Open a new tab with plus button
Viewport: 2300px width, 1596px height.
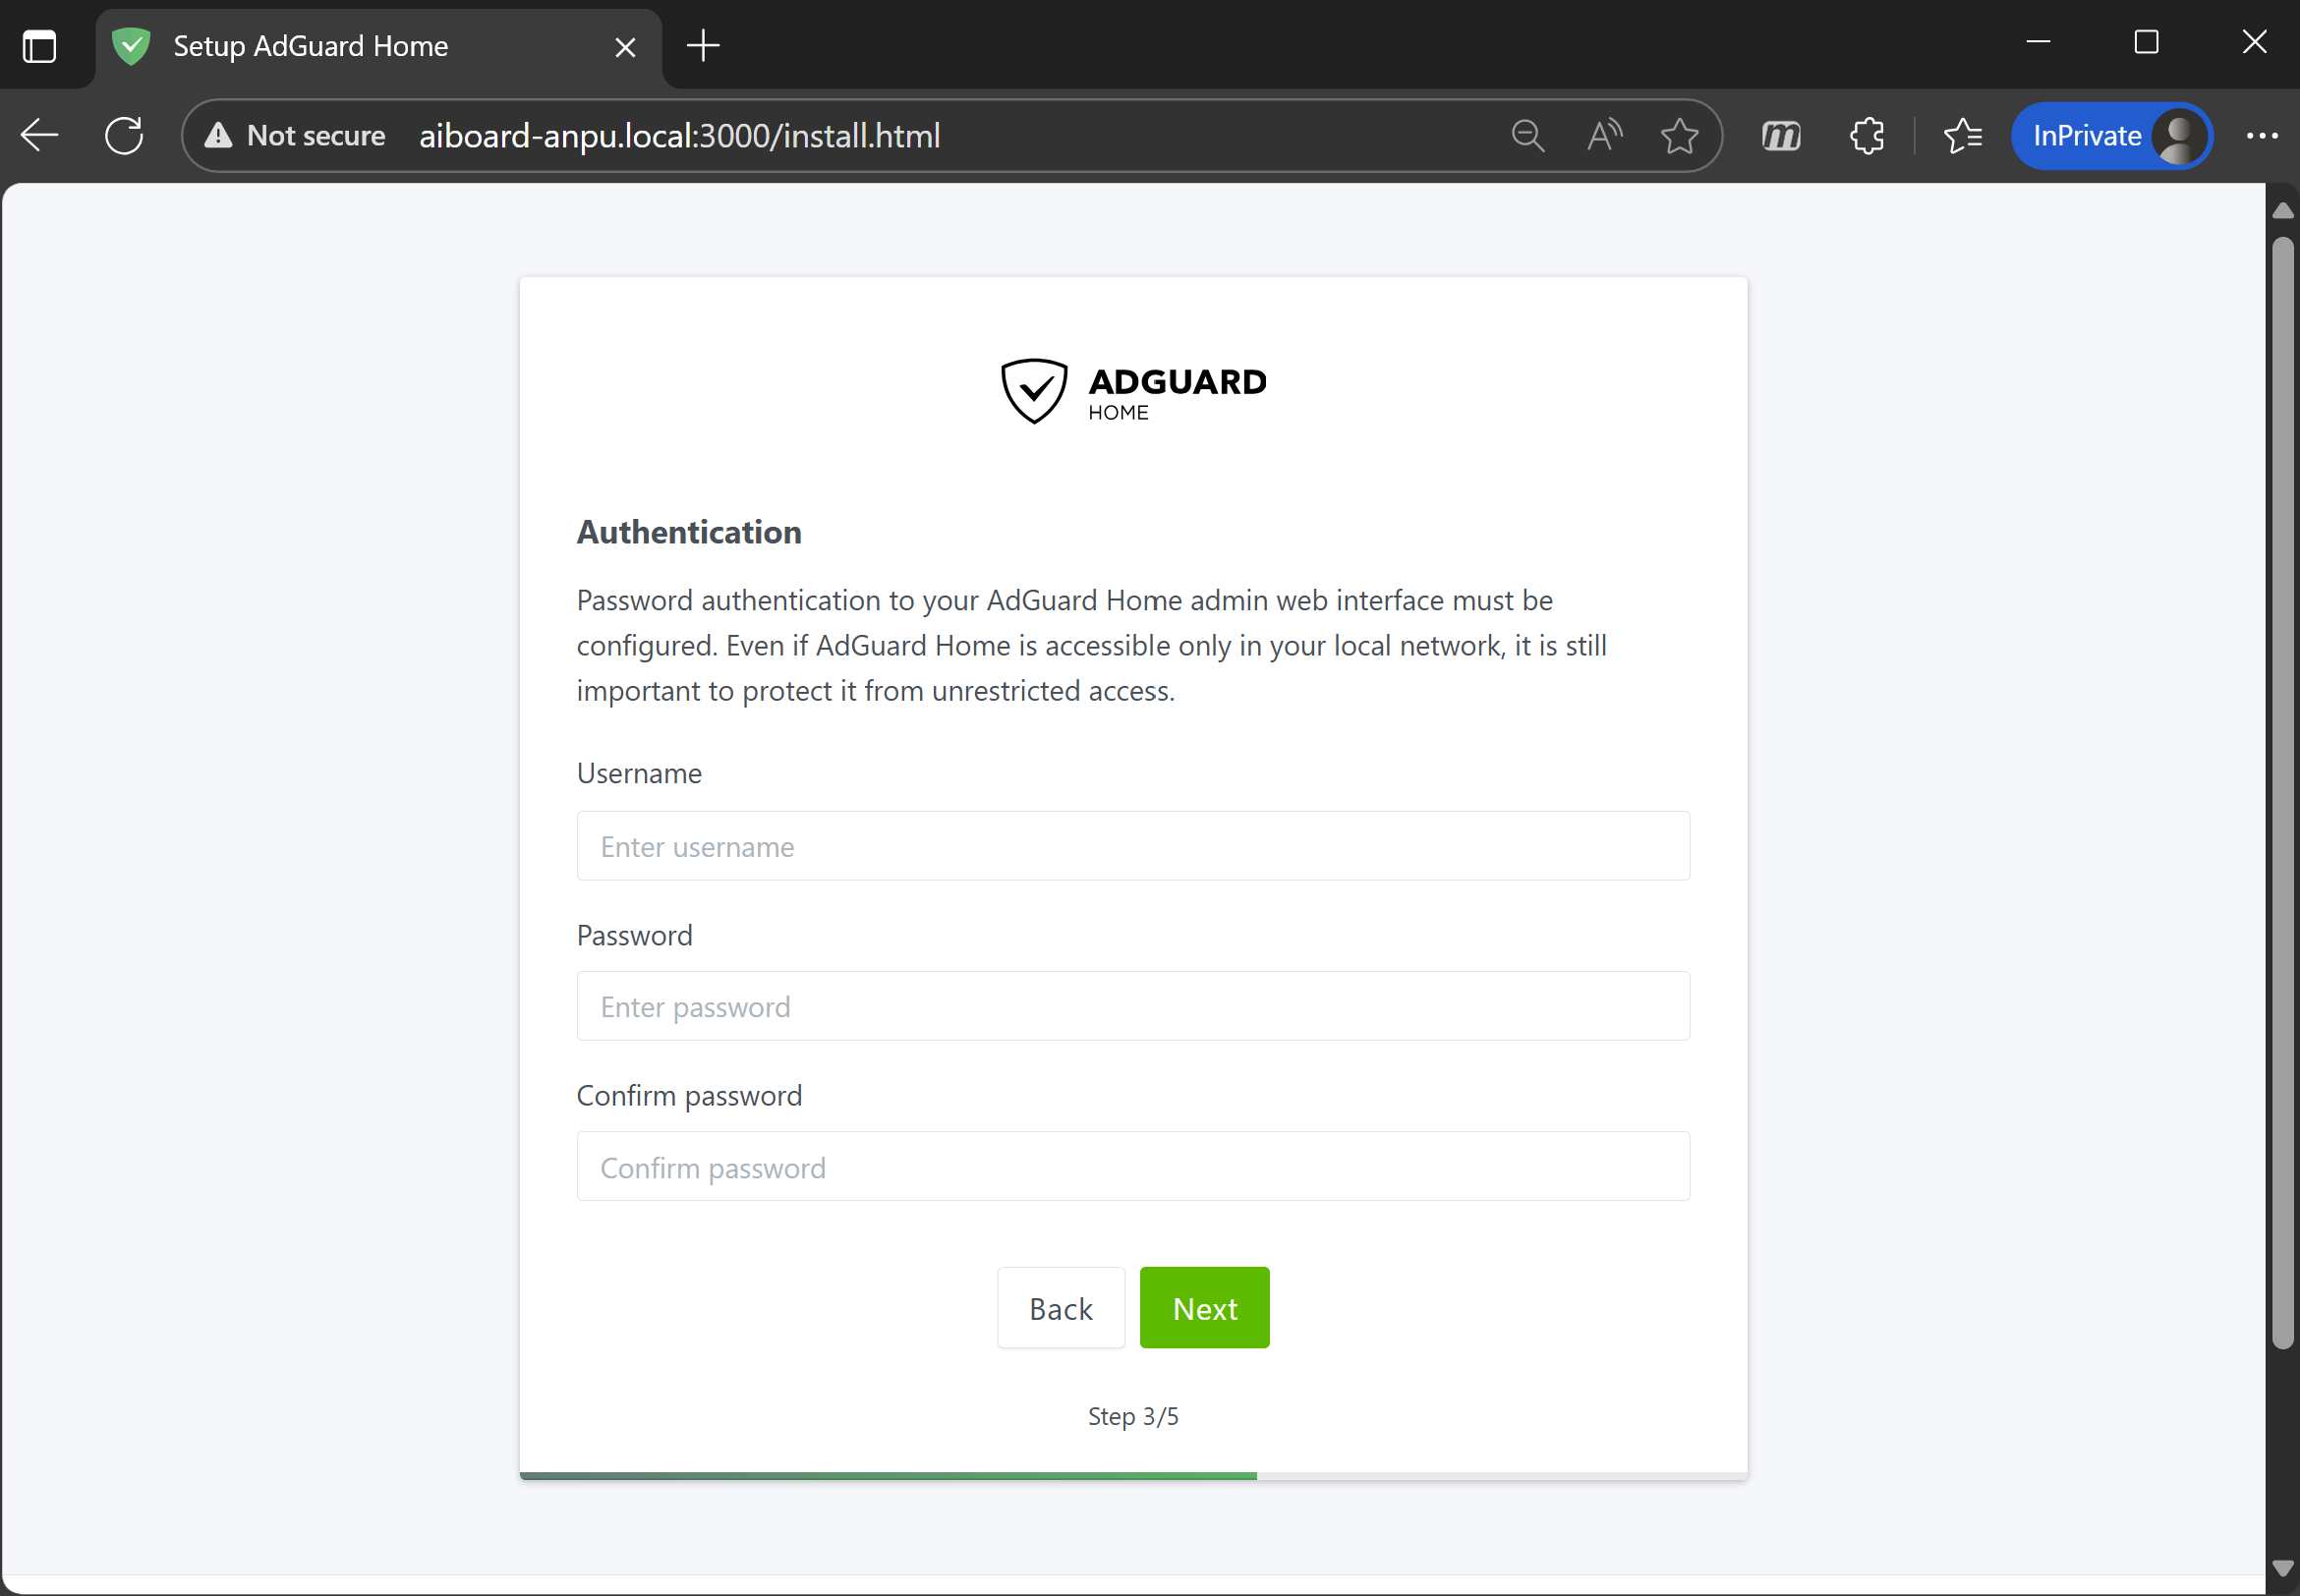[703, 46]
